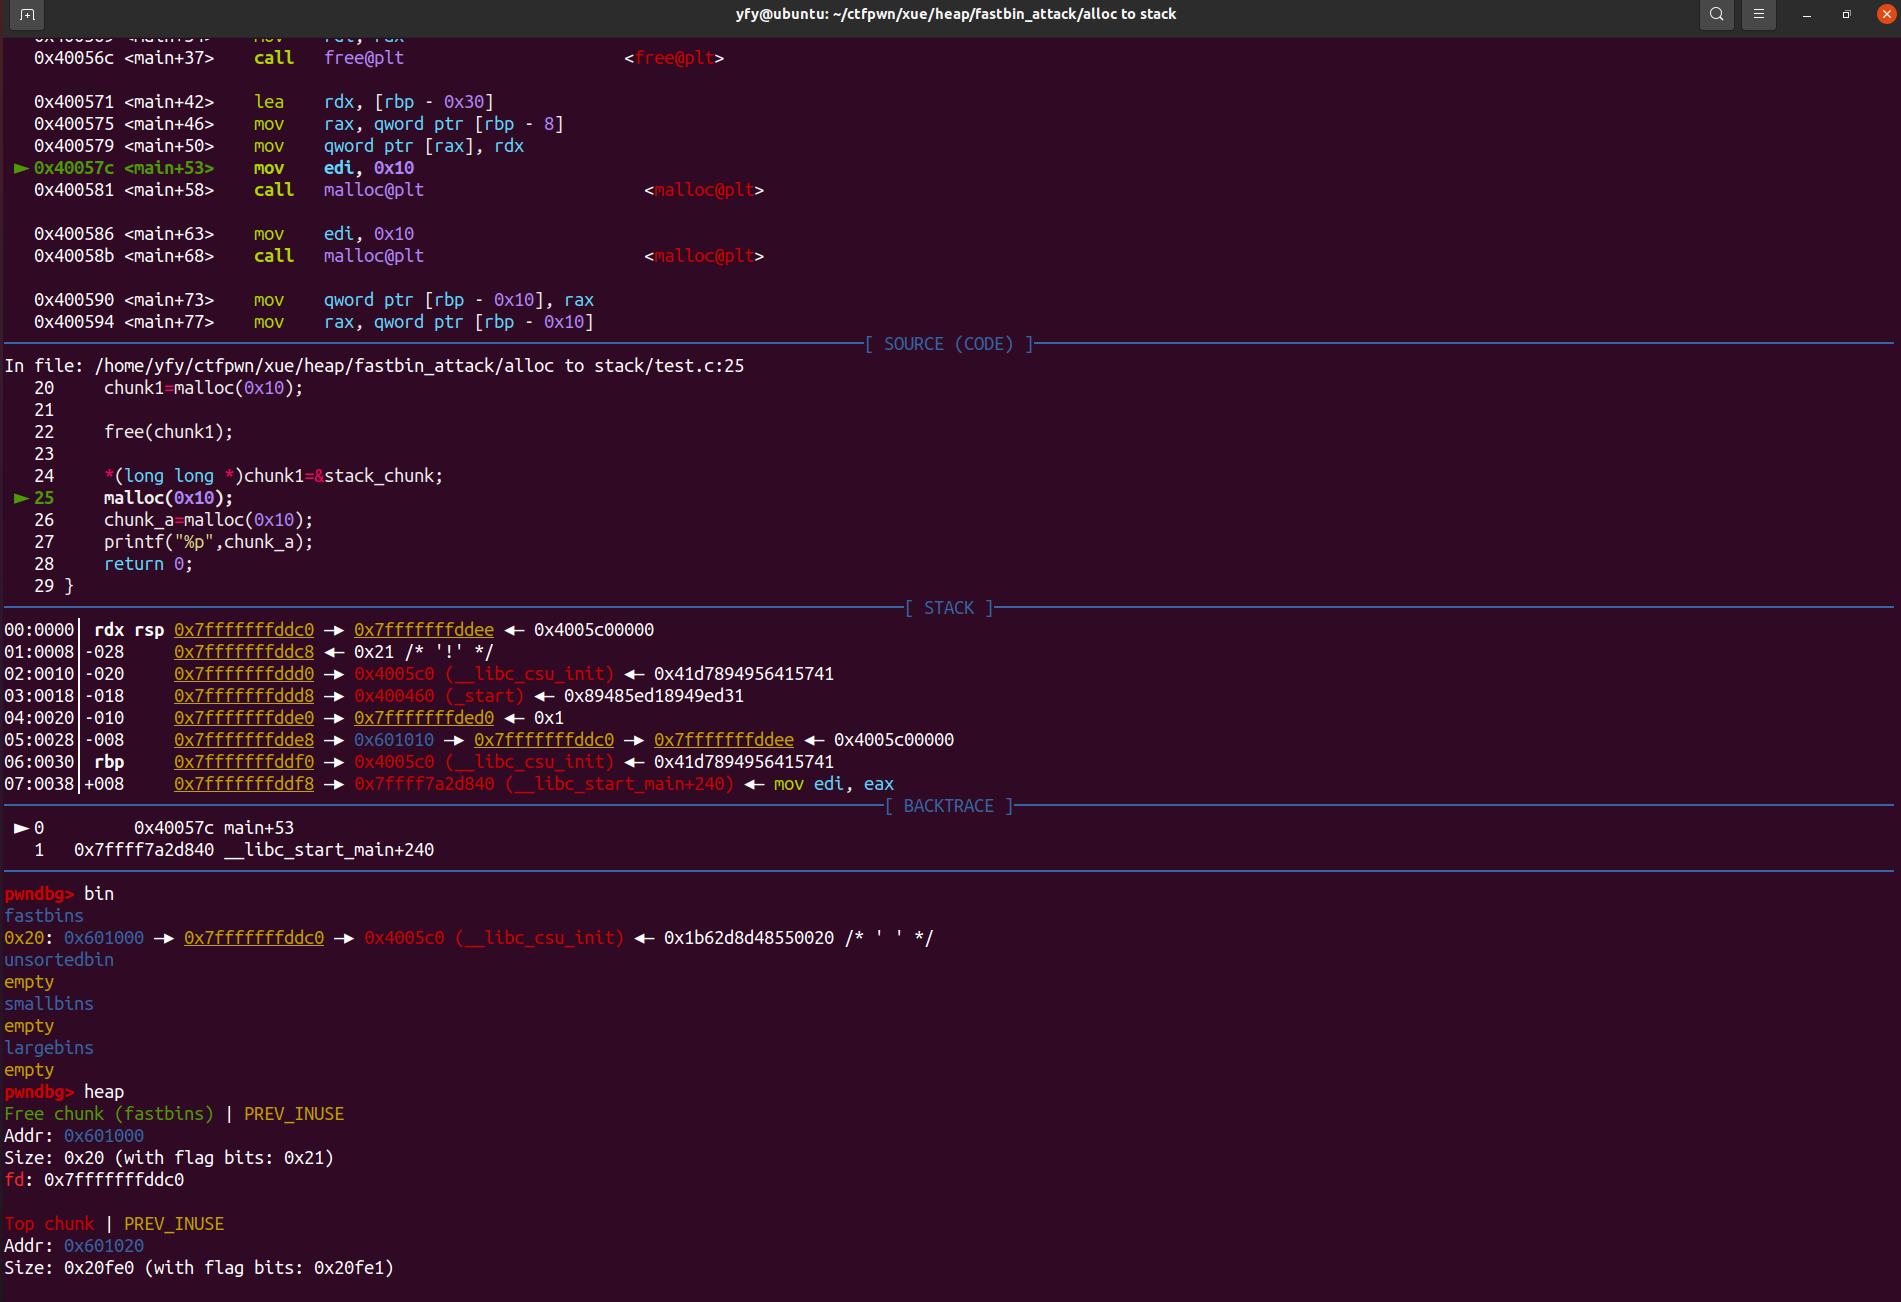
Task: Click source line 22 'free(chunk1);'
Action: (168, 432)
